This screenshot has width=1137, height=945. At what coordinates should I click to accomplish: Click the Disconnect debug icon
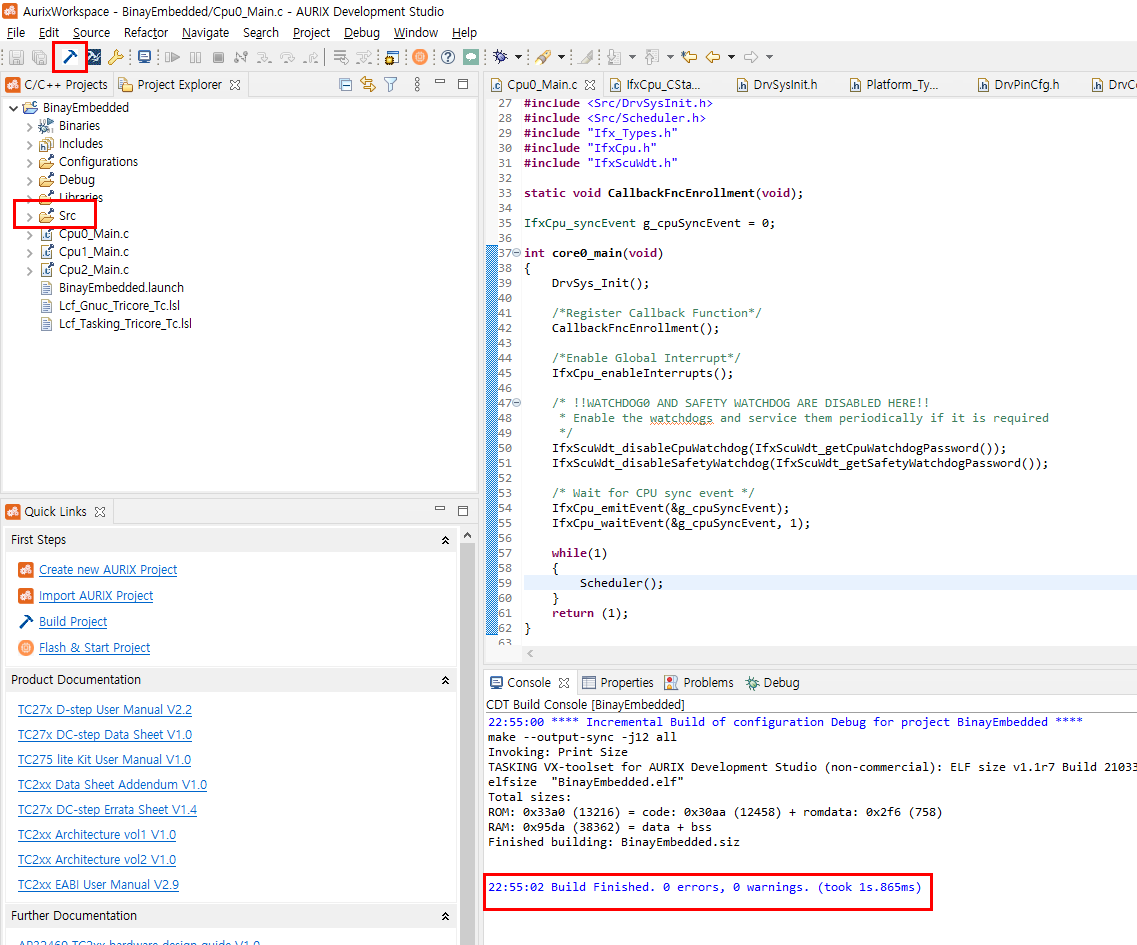tap(241, 57)
